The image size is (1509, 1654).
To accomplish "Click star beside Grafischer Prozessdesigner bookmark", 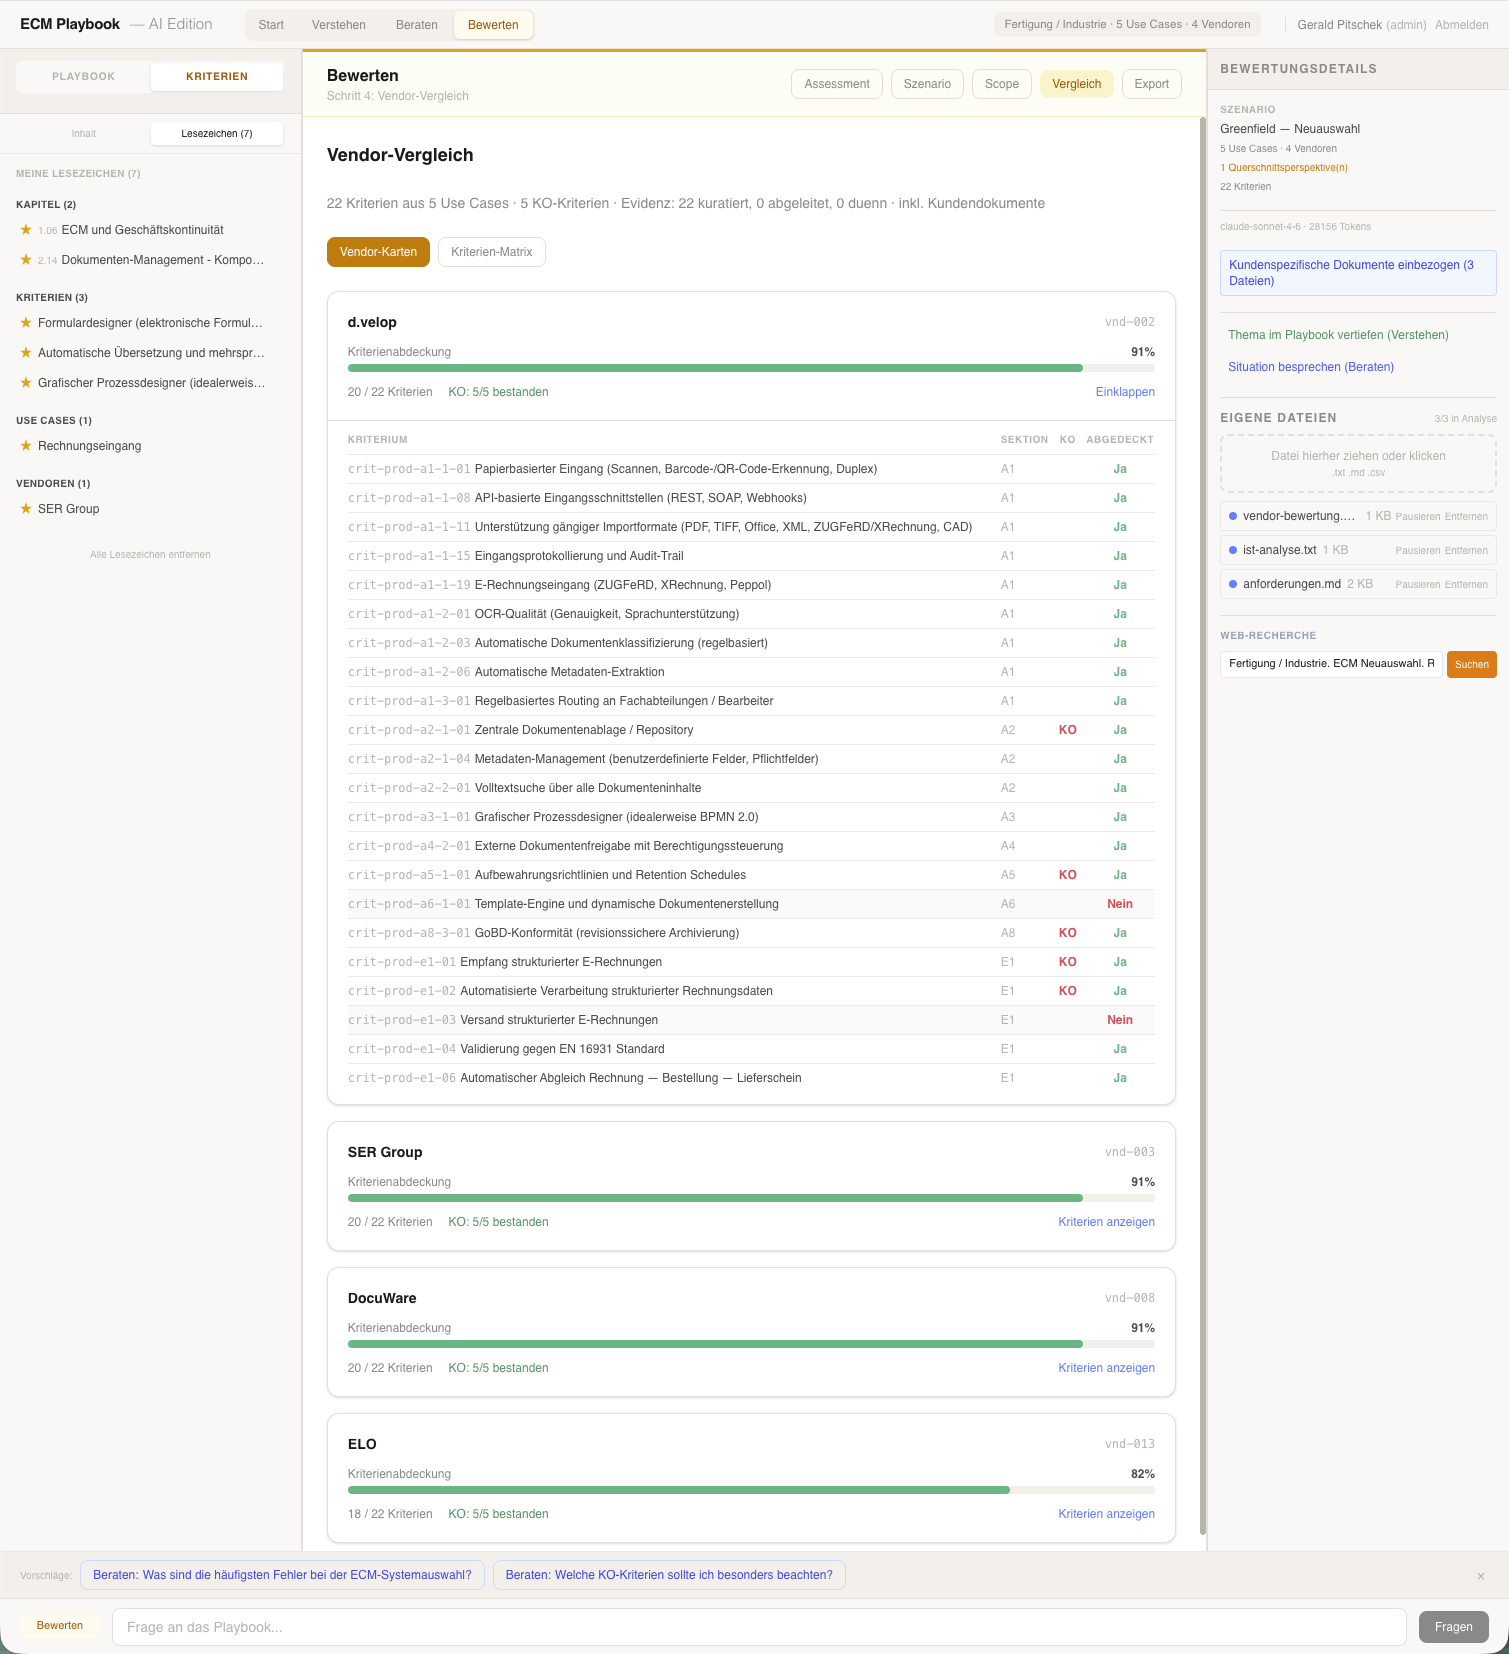I will point(26,383).
